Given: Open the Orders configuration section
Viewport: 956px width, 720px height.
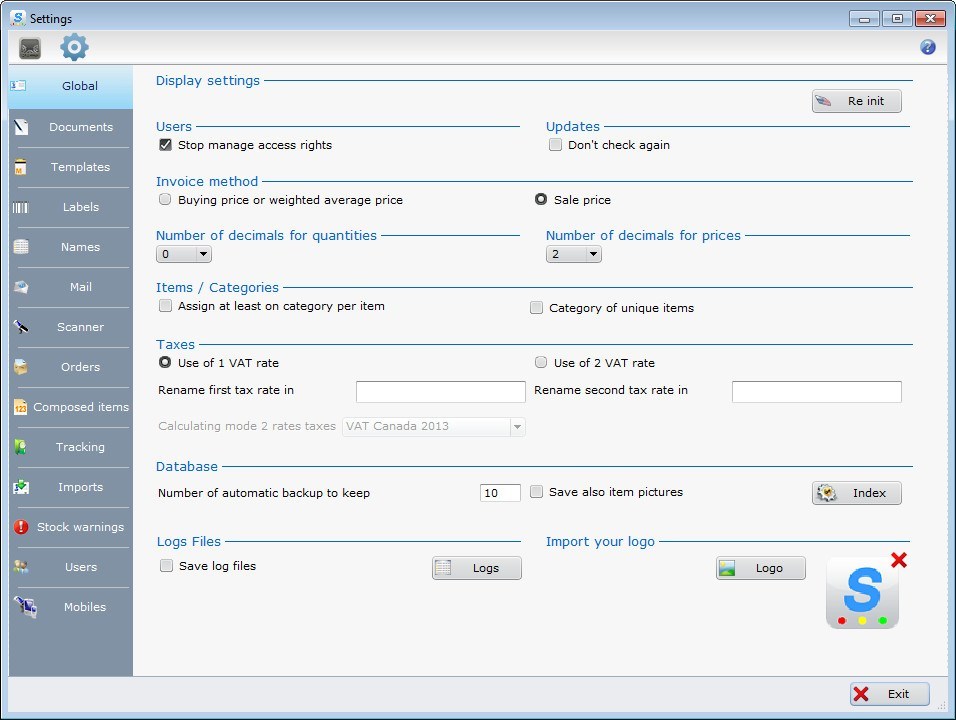Looking at the screenshot, I should (x=79, y=367).
